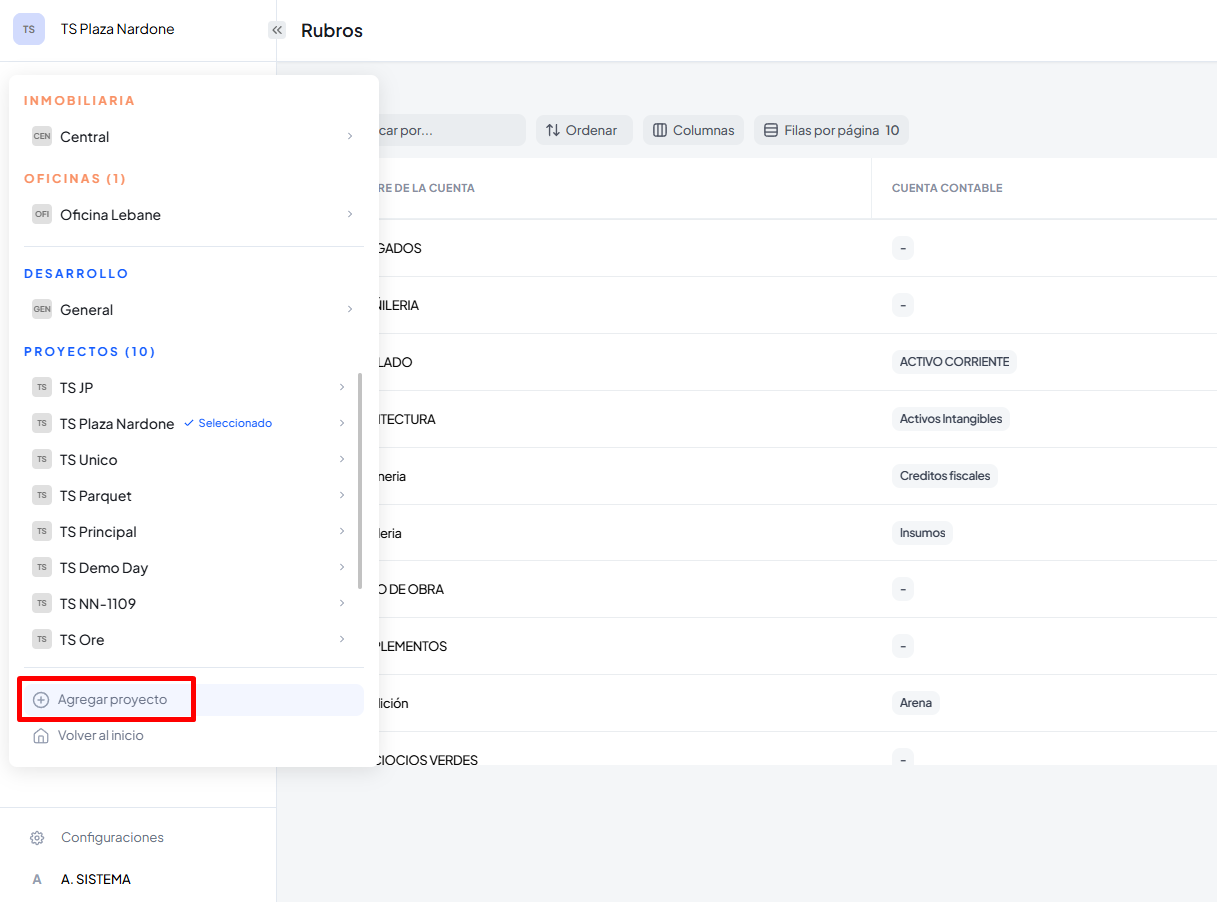Open the Columnas column selector
This screenshot has width=1217, height=902.
693,130
